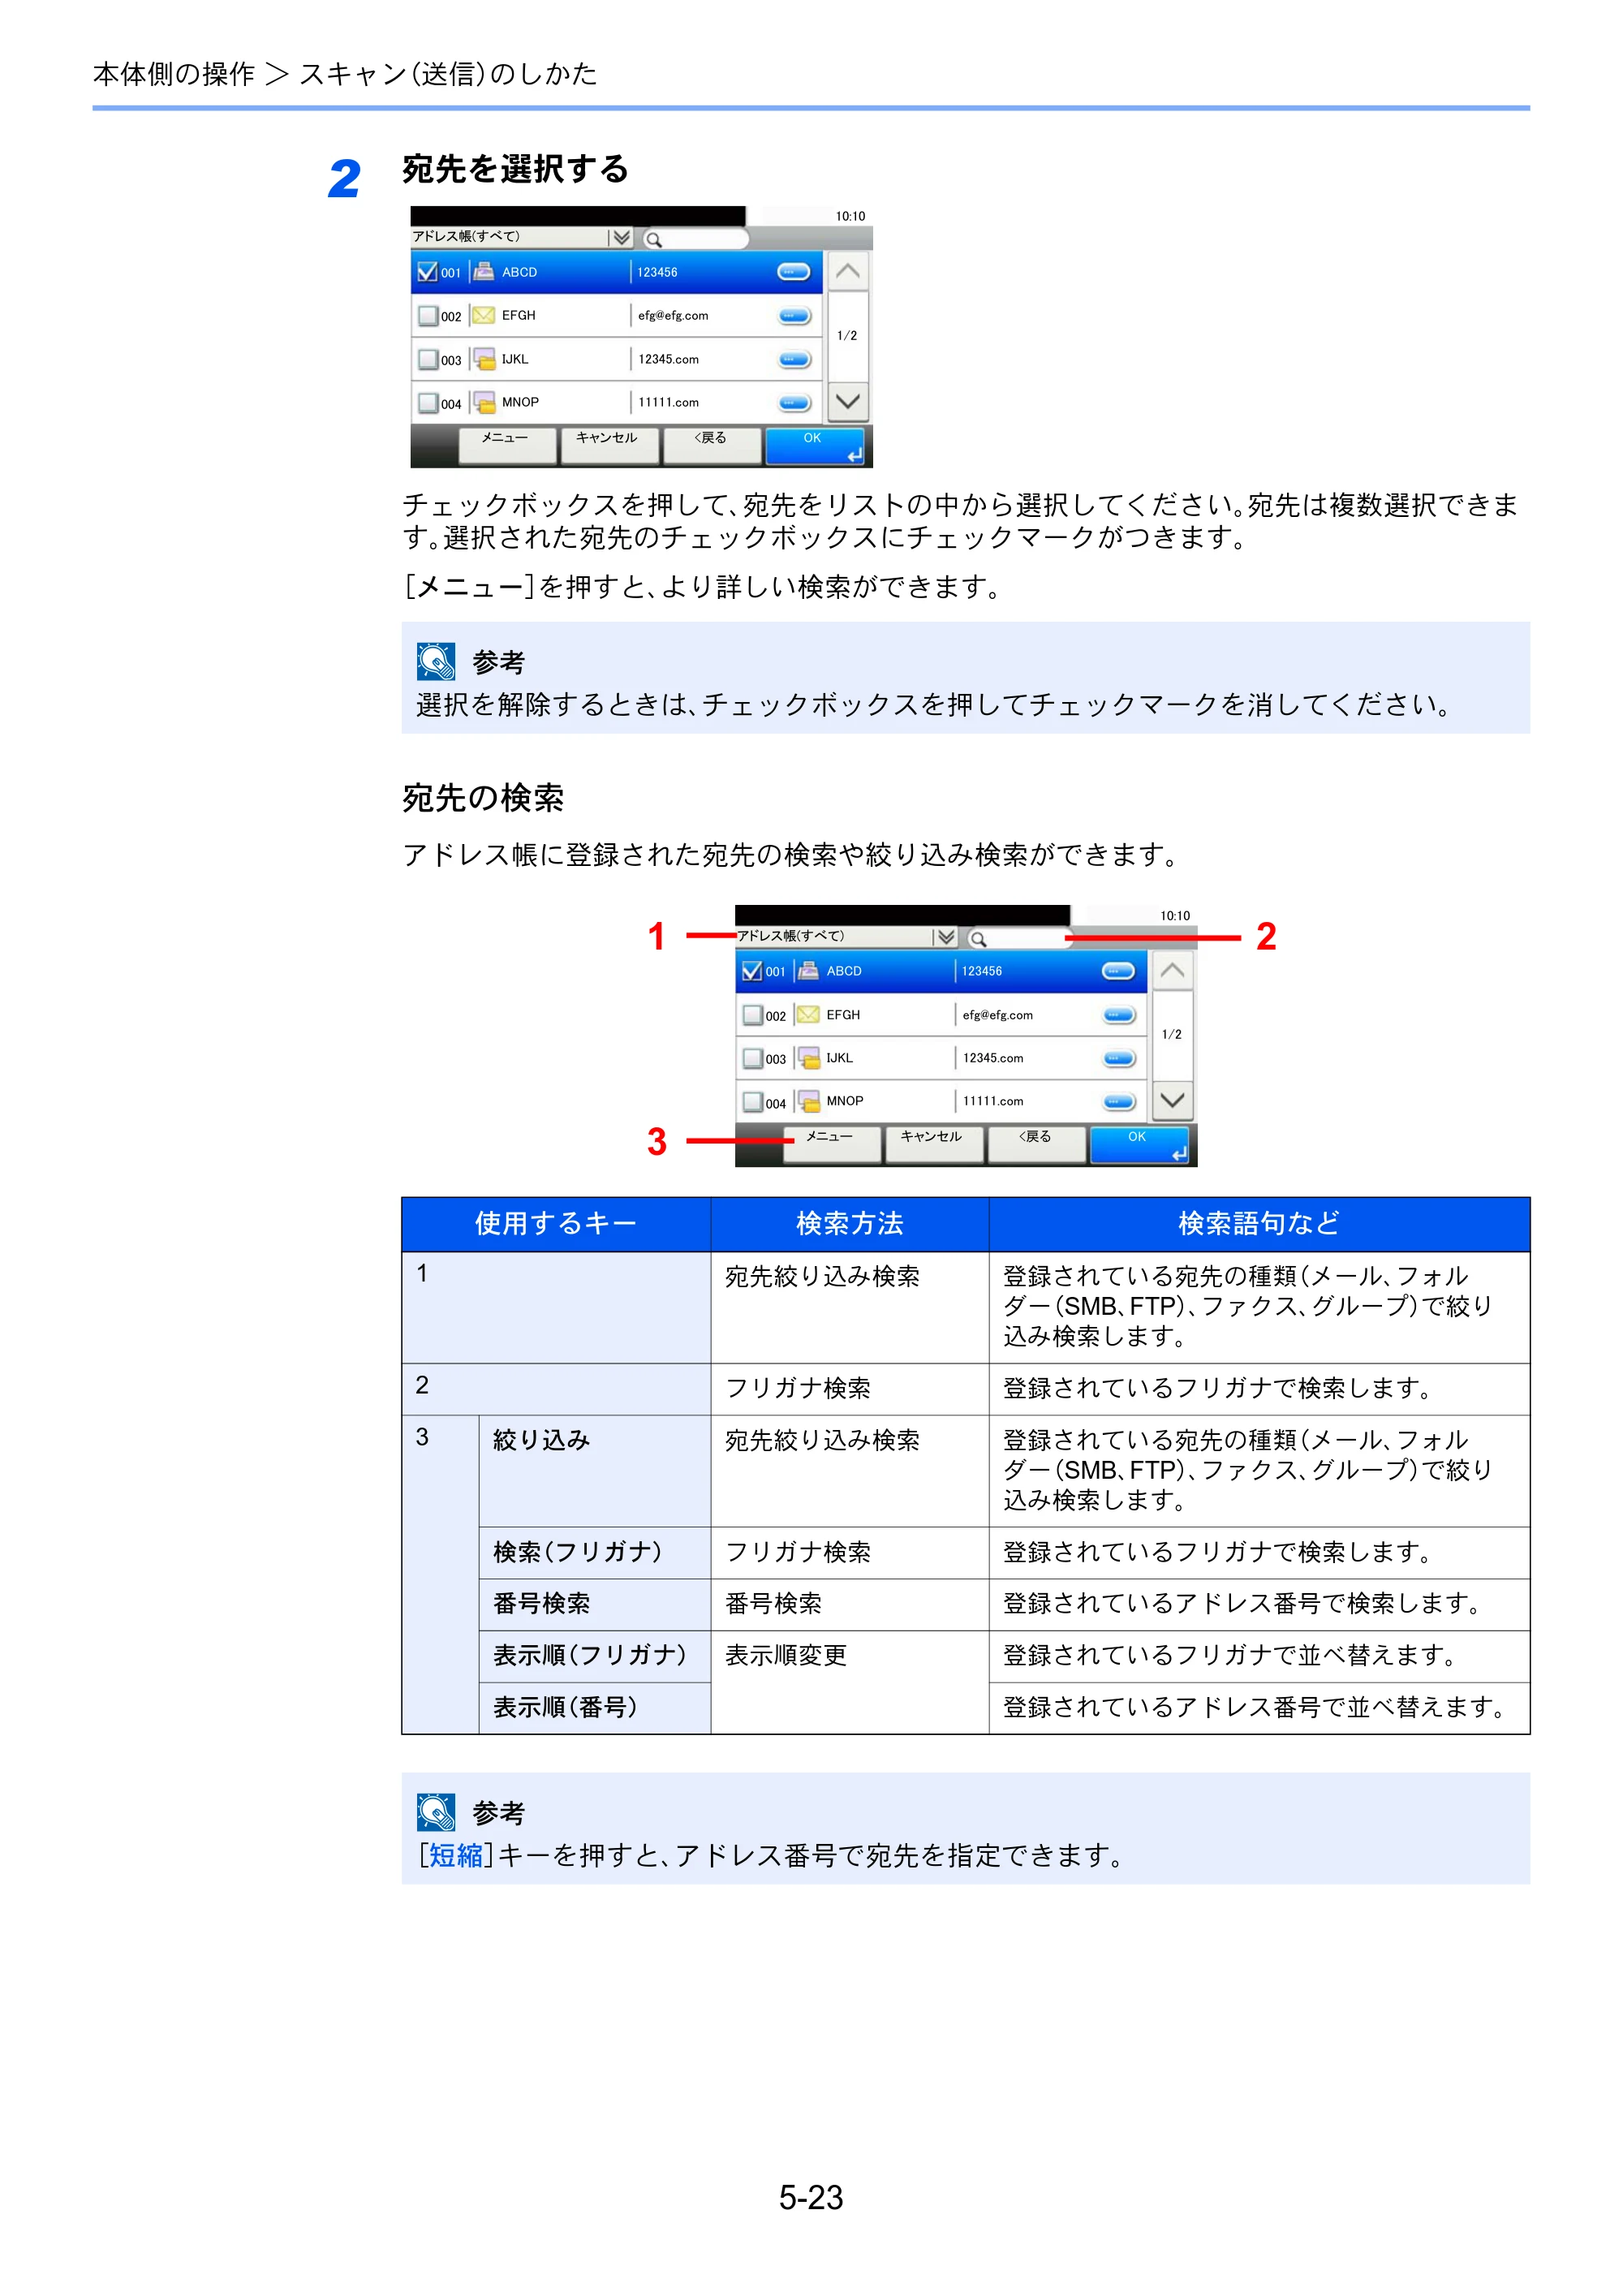Screen dimensions: 1623x2296
Task: Go to next page arrow in step 2 screen
Action: click(x=848, y=402)
